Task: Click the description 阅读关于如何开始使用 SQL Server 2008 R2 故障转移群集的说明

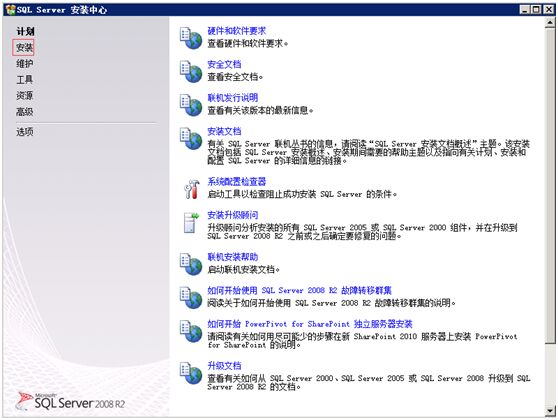Action: [332, 303]
